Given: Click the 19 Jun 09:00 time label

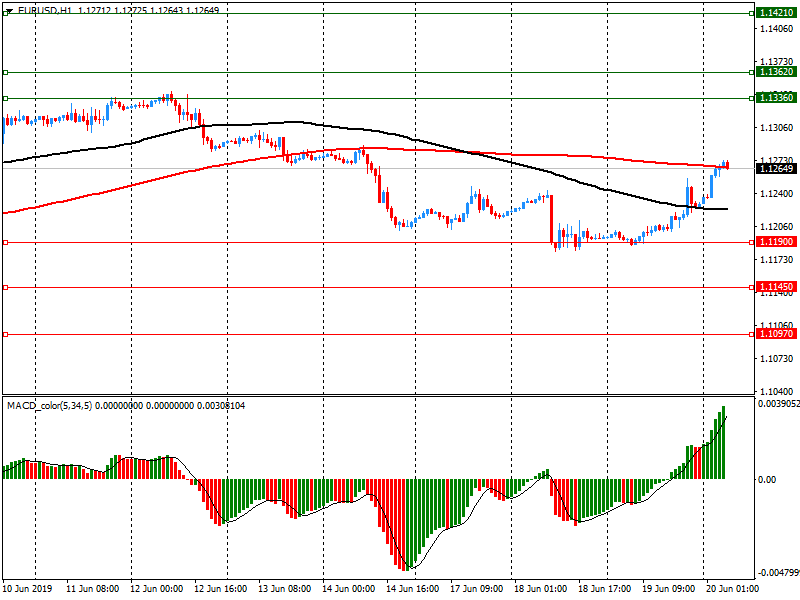Looking at the screenshot, I should click(668, 588).
